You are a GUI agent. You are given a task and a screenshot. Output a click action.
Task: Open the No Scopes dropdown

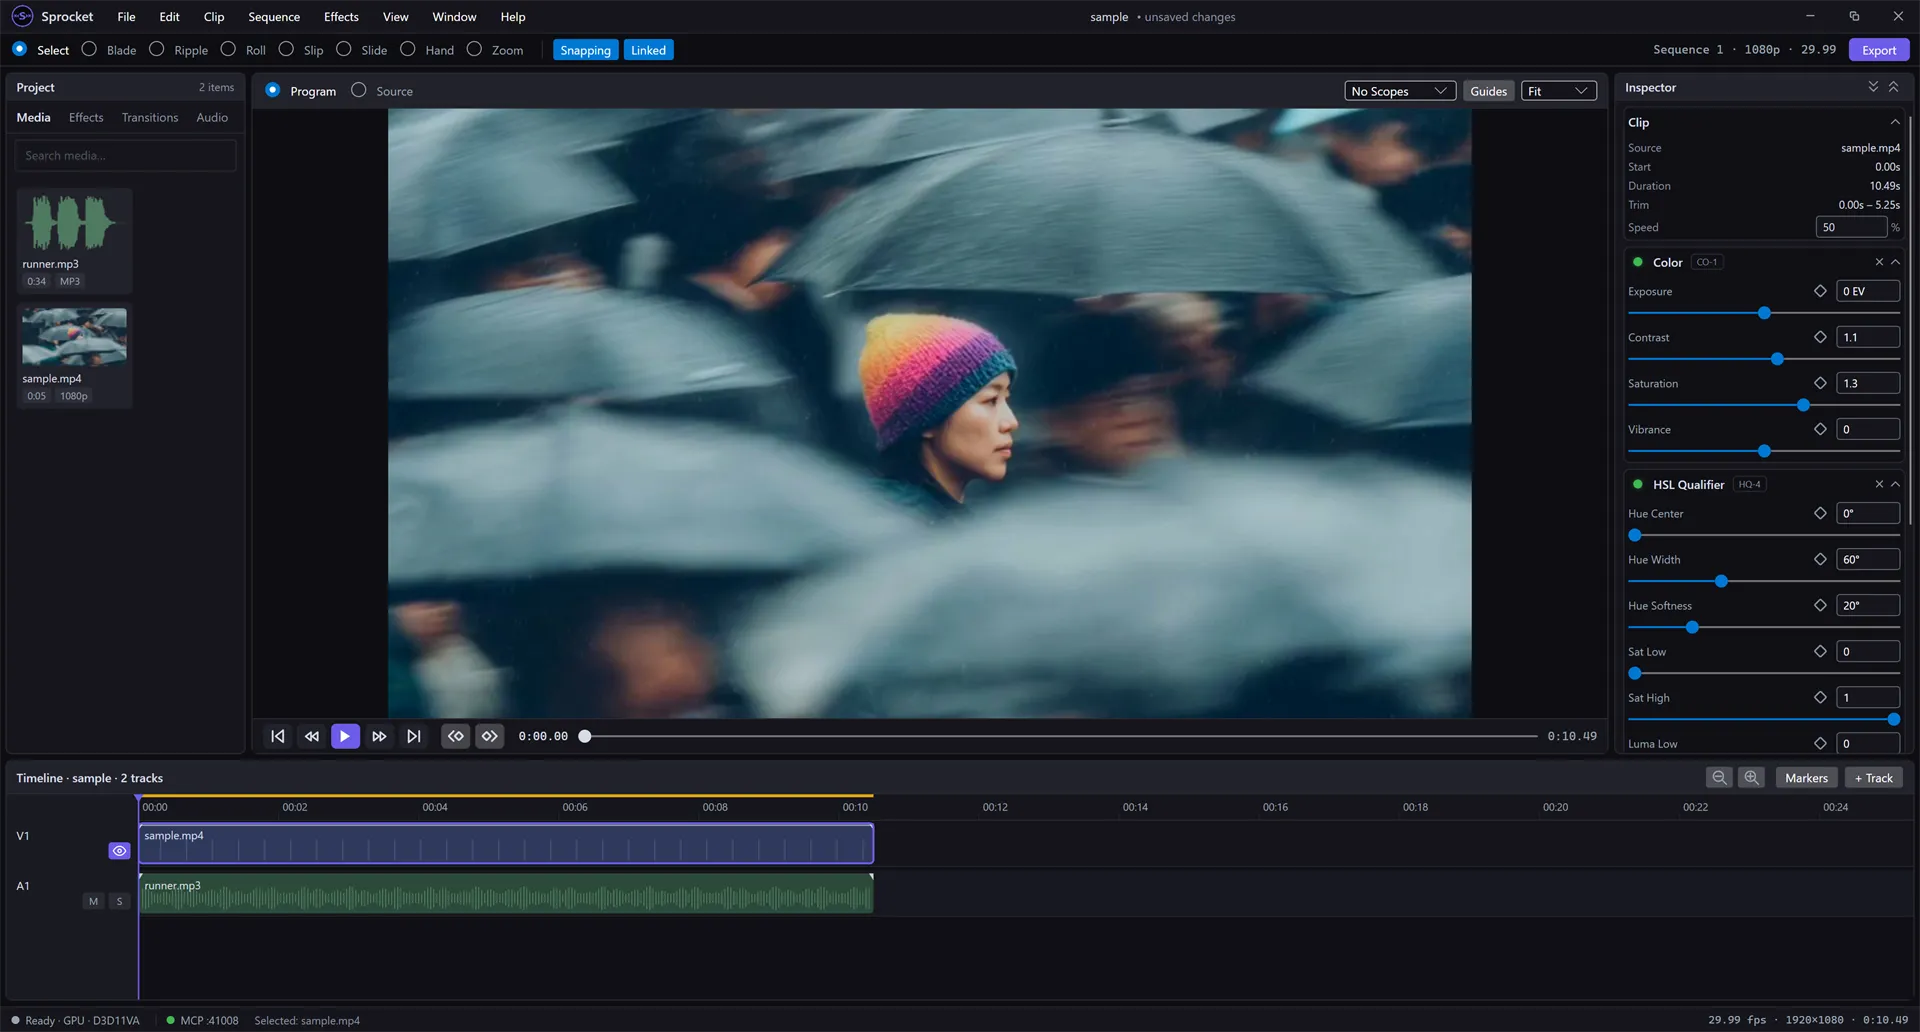point(1400,91)
